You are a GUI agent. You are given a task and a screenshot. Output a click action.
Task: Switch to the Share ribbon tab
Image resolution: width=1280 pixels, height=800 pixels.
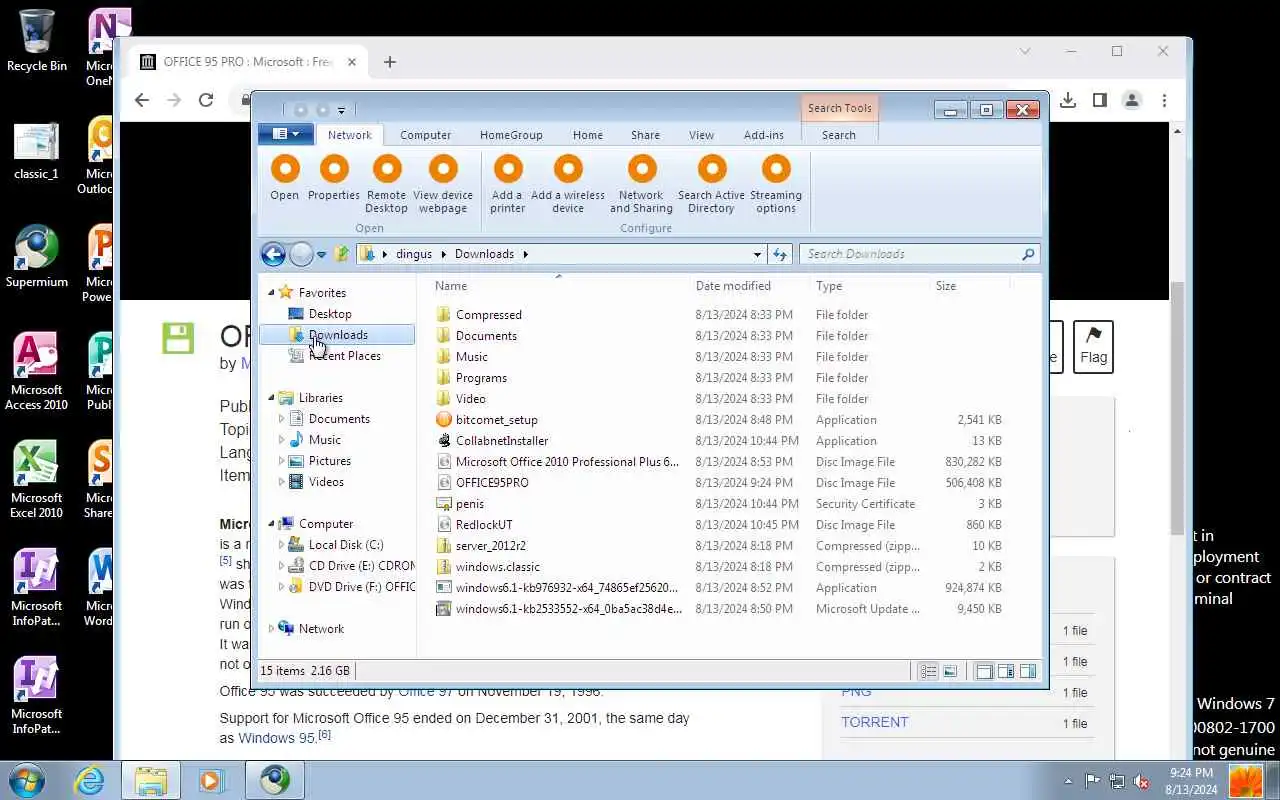pyautogui.click(x=645, y=135)
